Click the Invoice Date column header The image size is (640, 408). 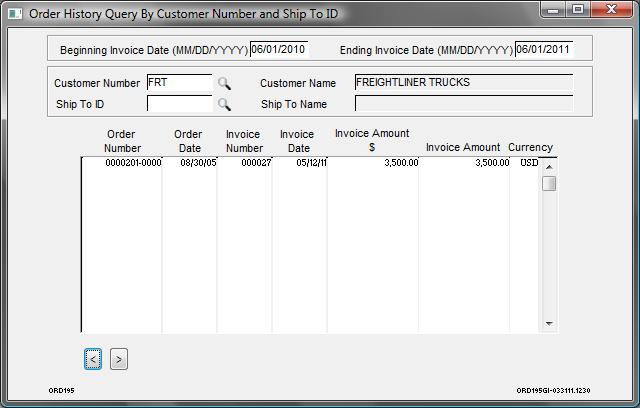[297, 141]
